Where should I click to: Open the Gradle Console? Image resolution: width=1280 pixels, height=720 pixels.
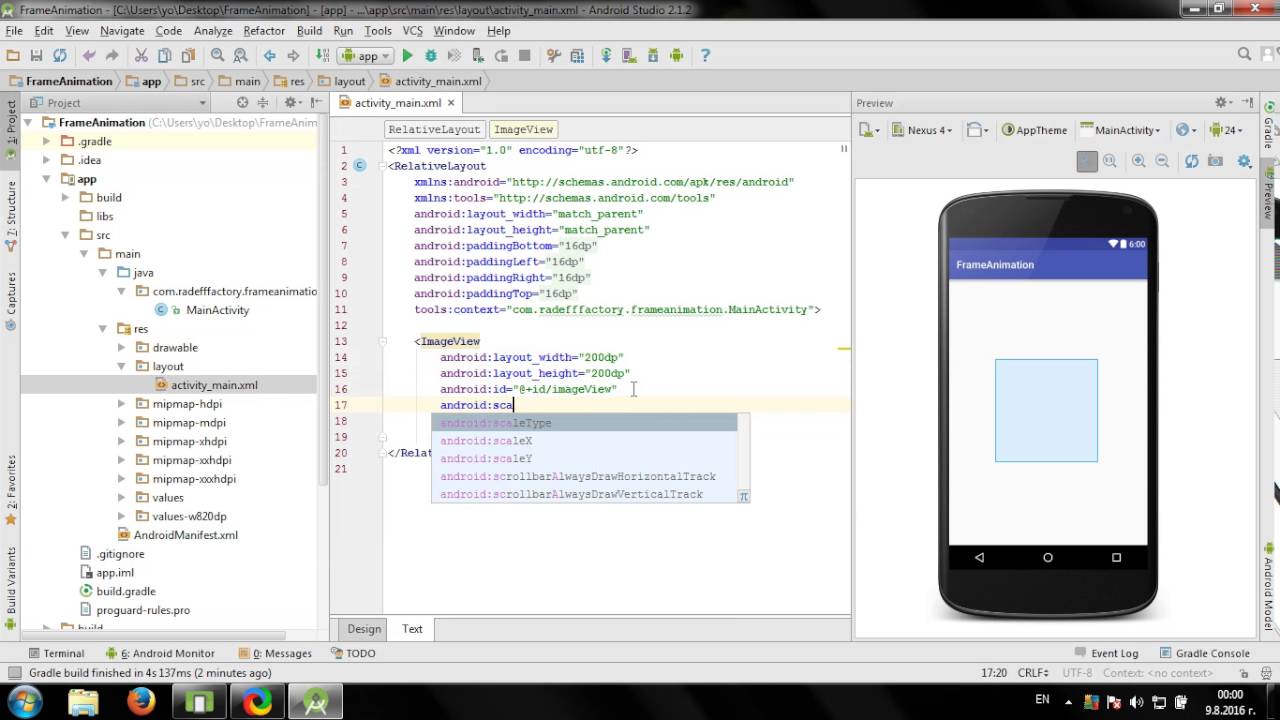click(x=1204, y=653)
